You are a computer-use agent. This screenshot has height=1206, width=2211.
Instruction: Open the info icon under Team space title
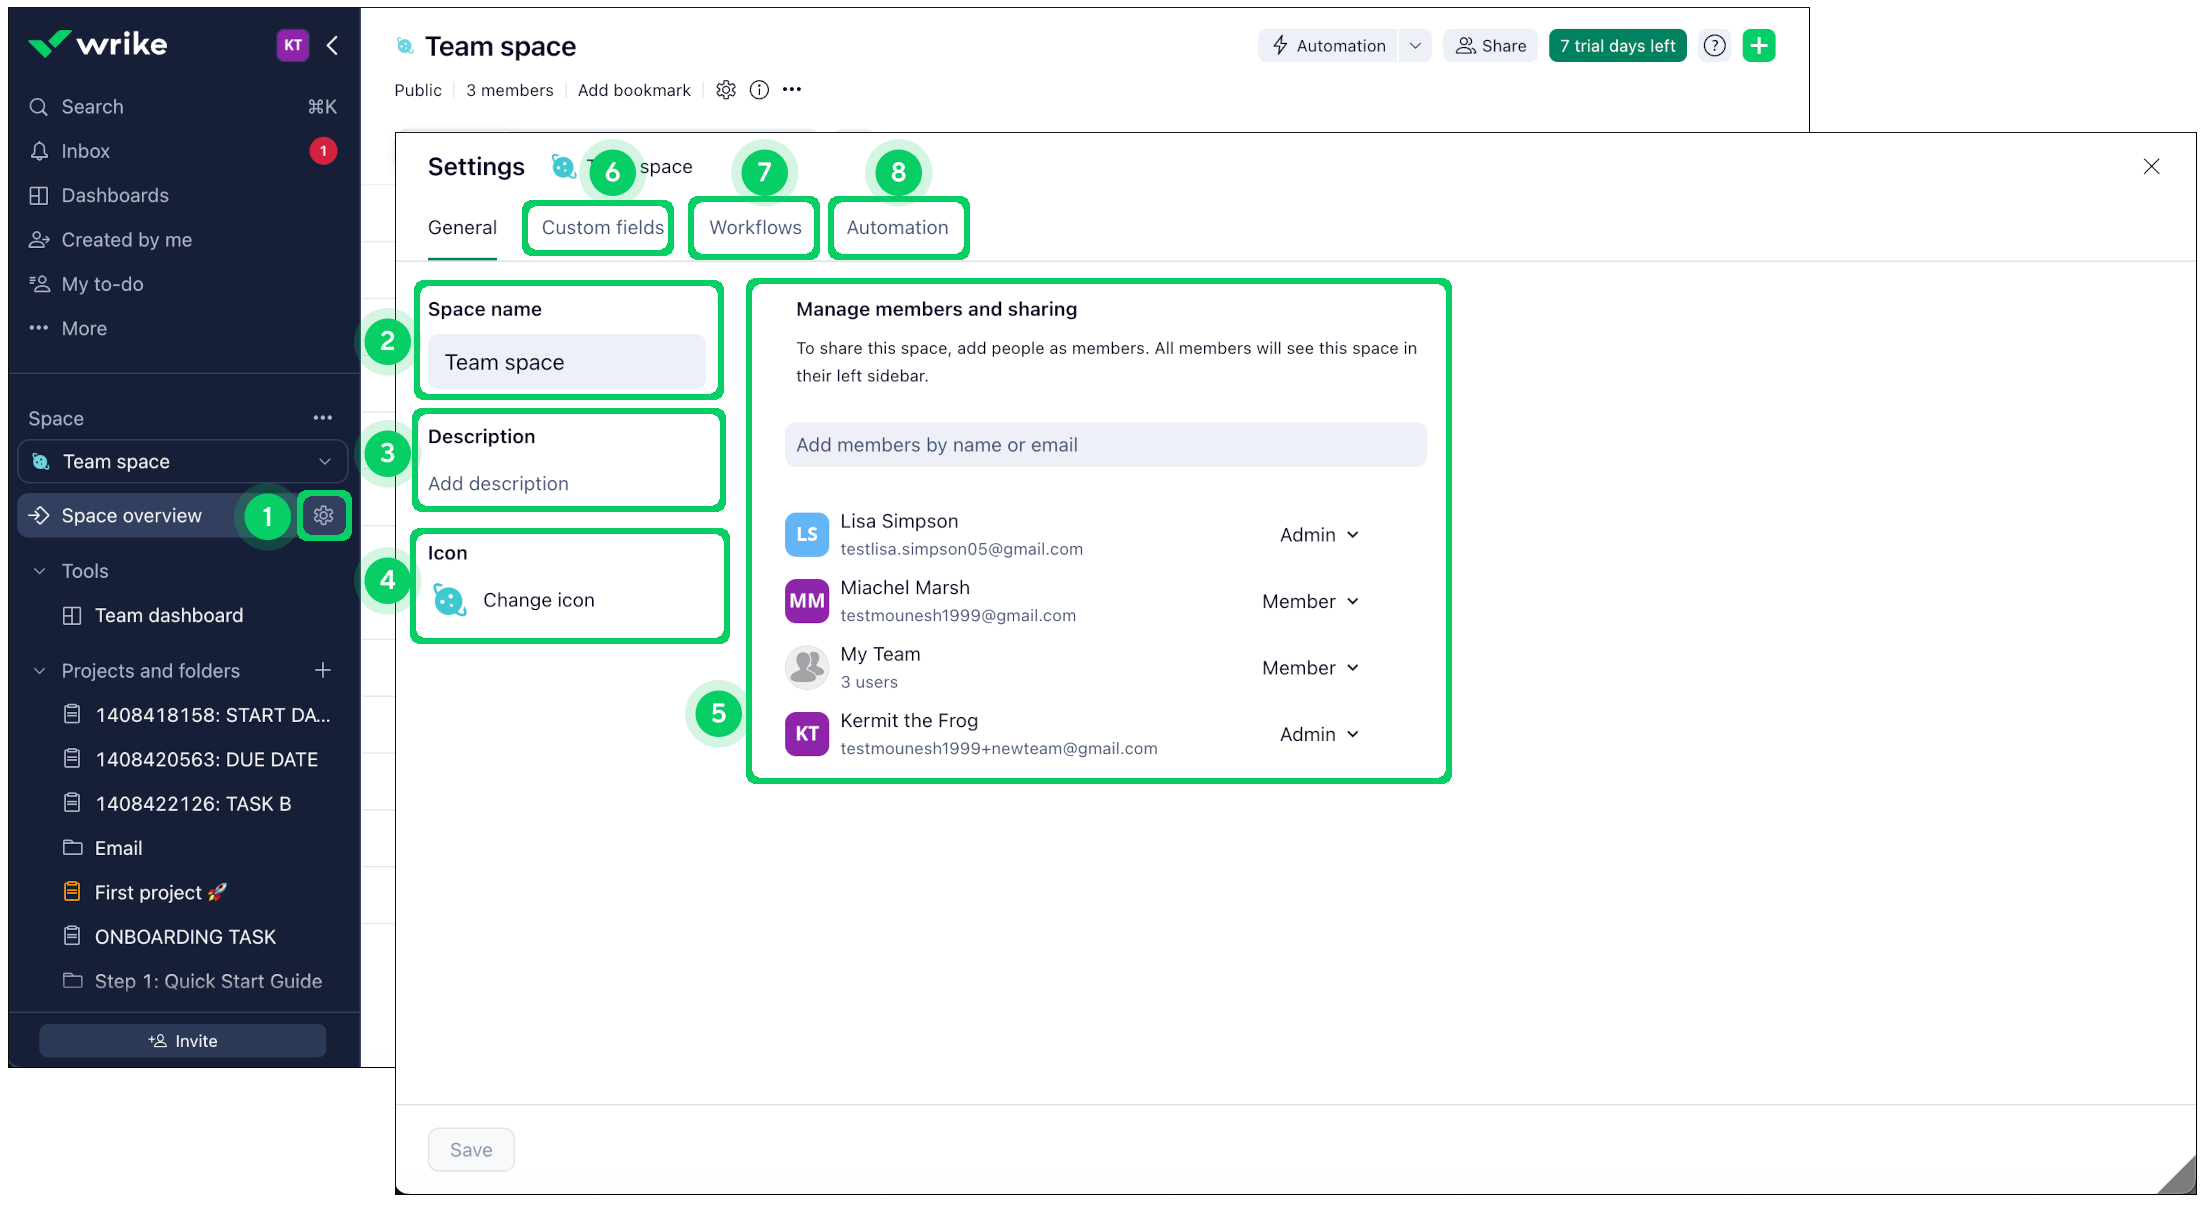pyautogui.click(x=759, y=90)
